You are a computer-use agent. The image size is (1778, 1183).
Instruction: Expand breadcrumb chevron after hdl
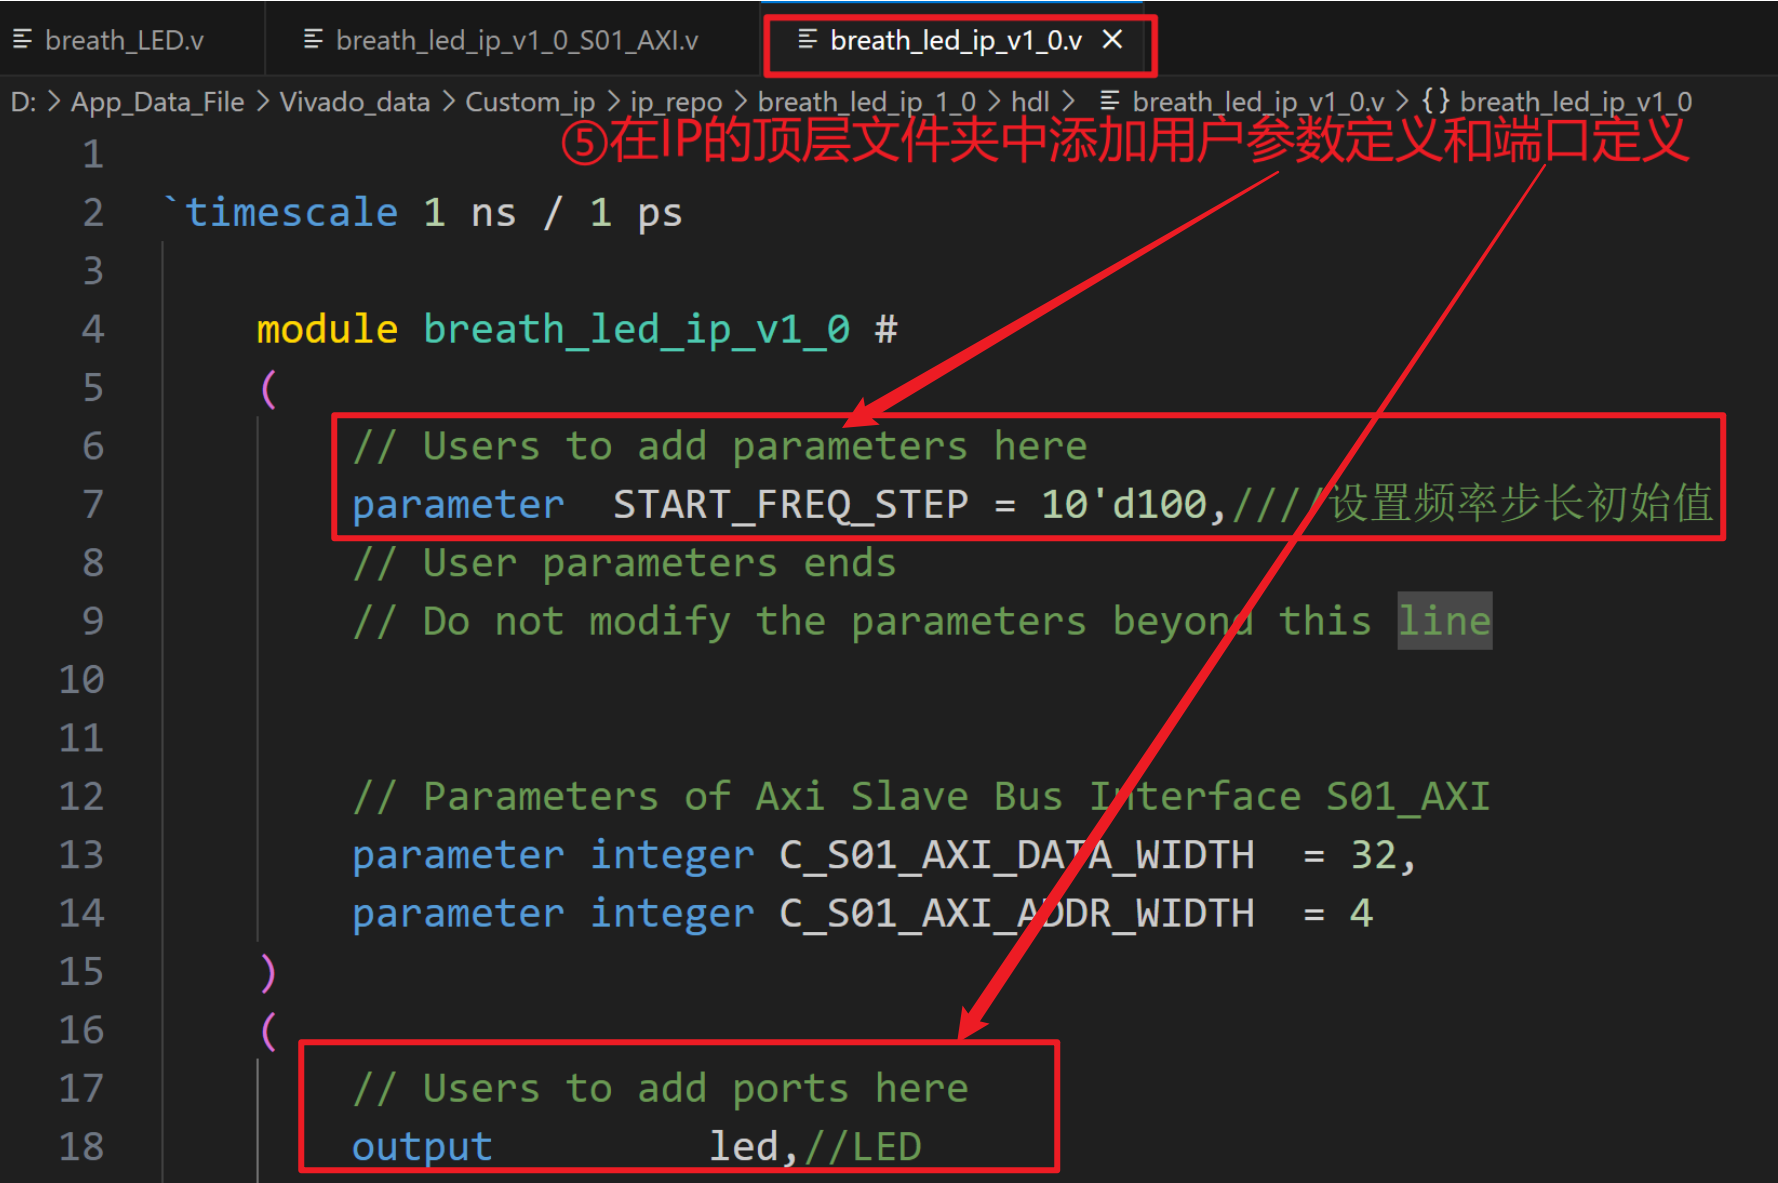click(1068, 102)
